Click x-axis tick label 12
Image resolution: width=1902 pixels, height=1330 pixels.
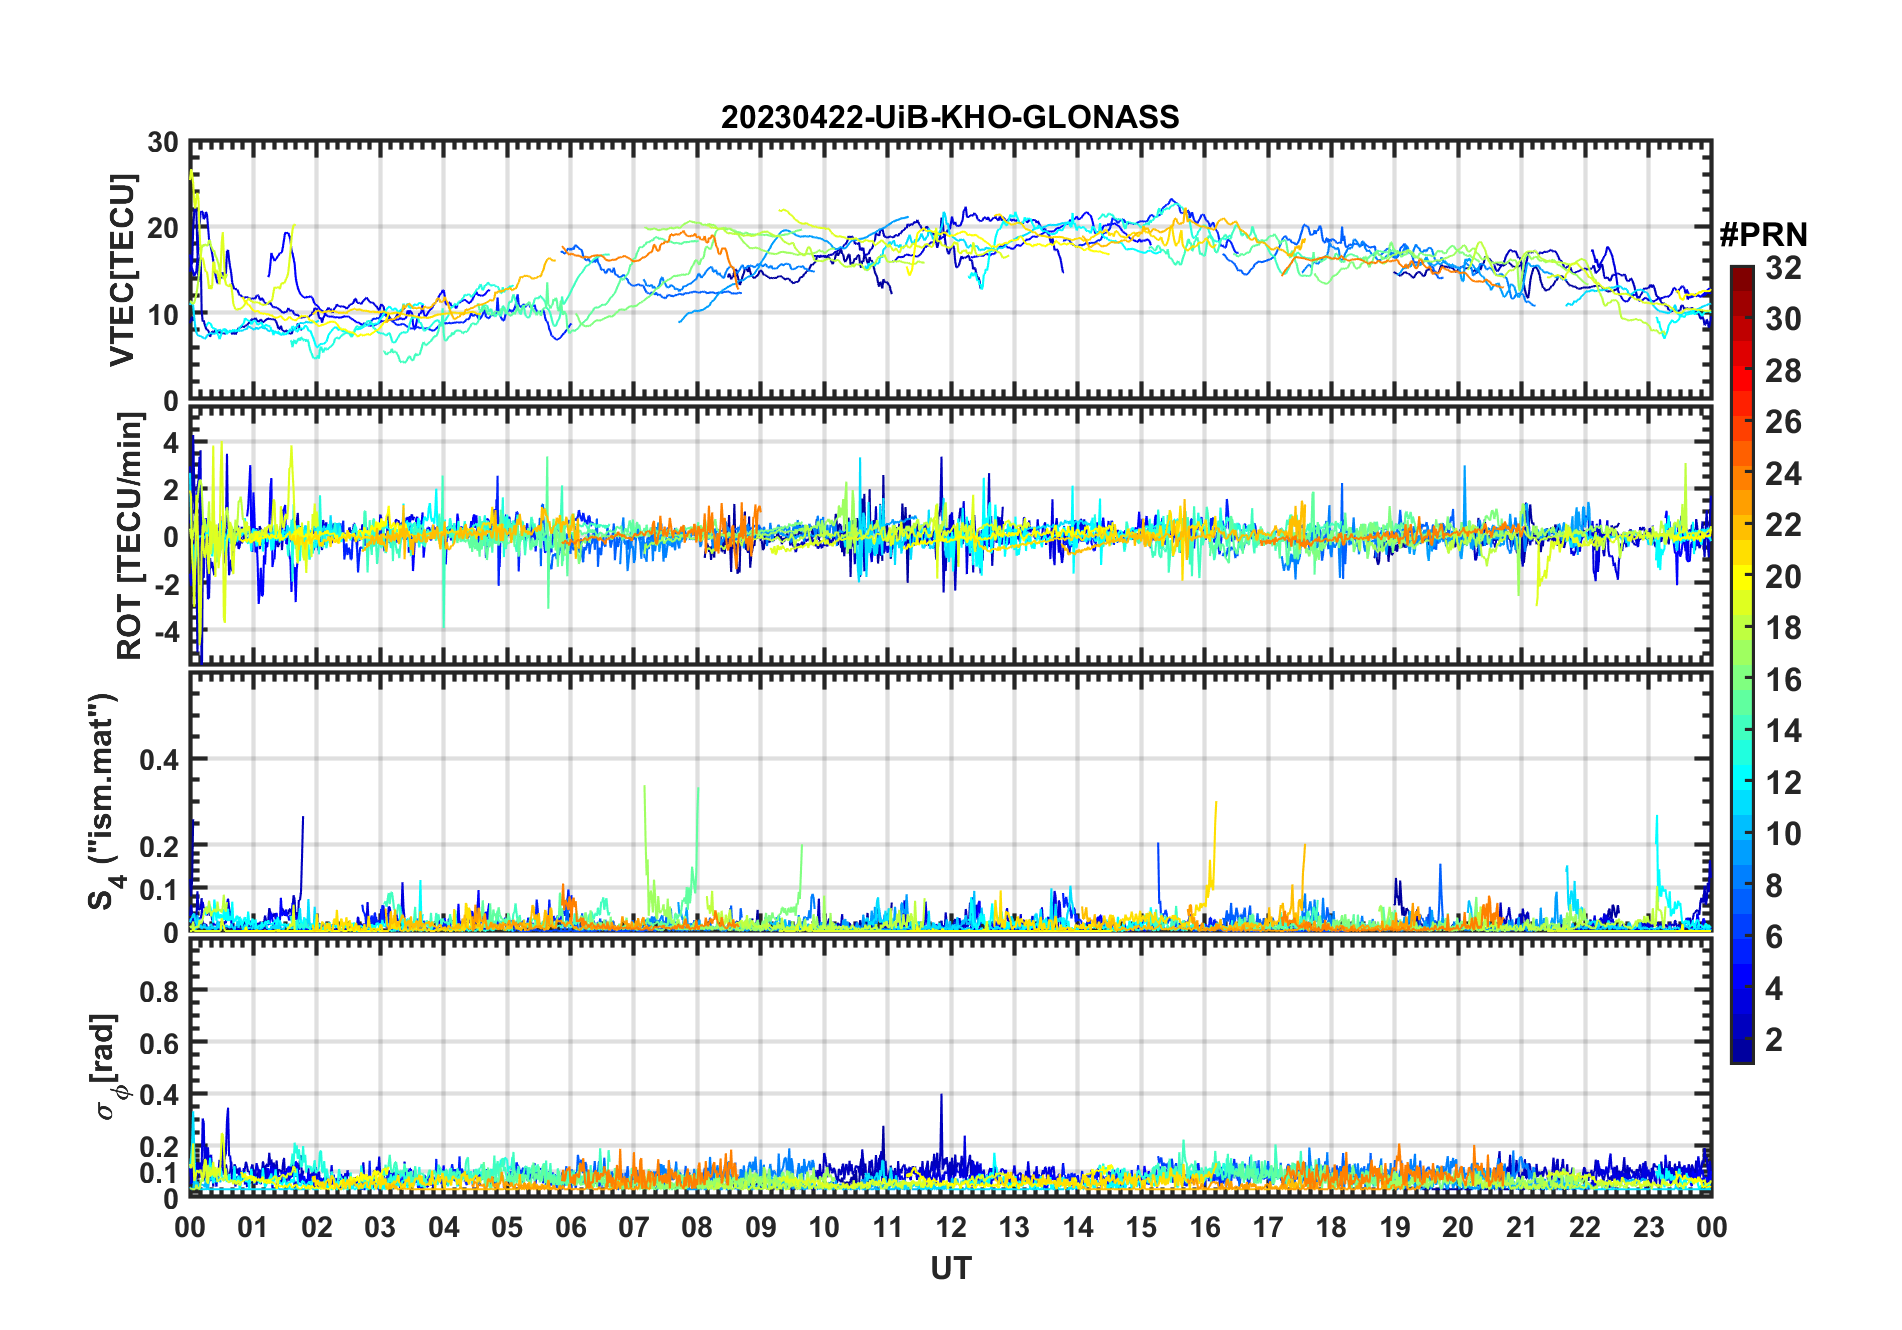point(951,1227)
